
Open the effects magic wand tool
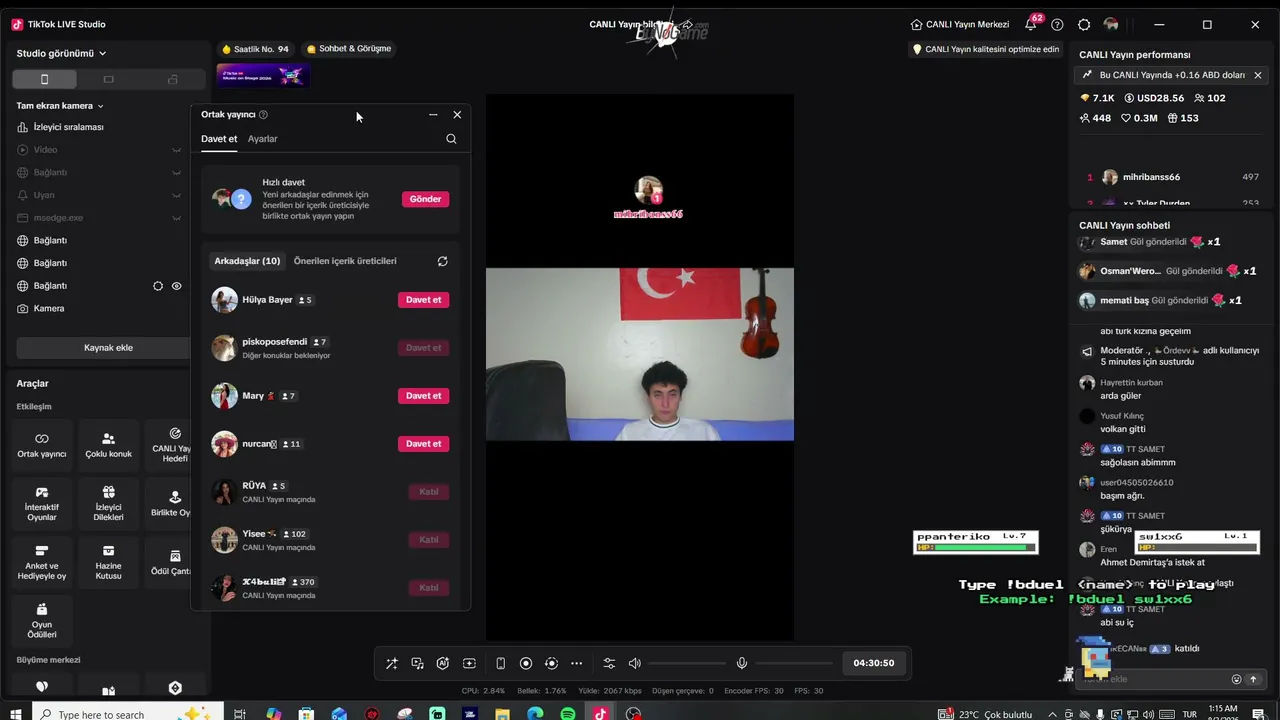tap(391, 663)
